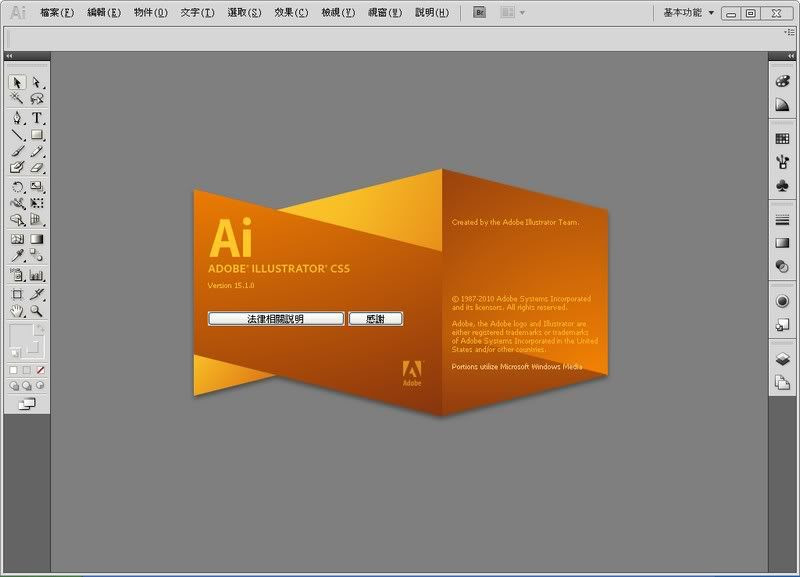Screen dimensions: 800x577
Task: Open the Brushes panel
Action: [x=782, y=162]
